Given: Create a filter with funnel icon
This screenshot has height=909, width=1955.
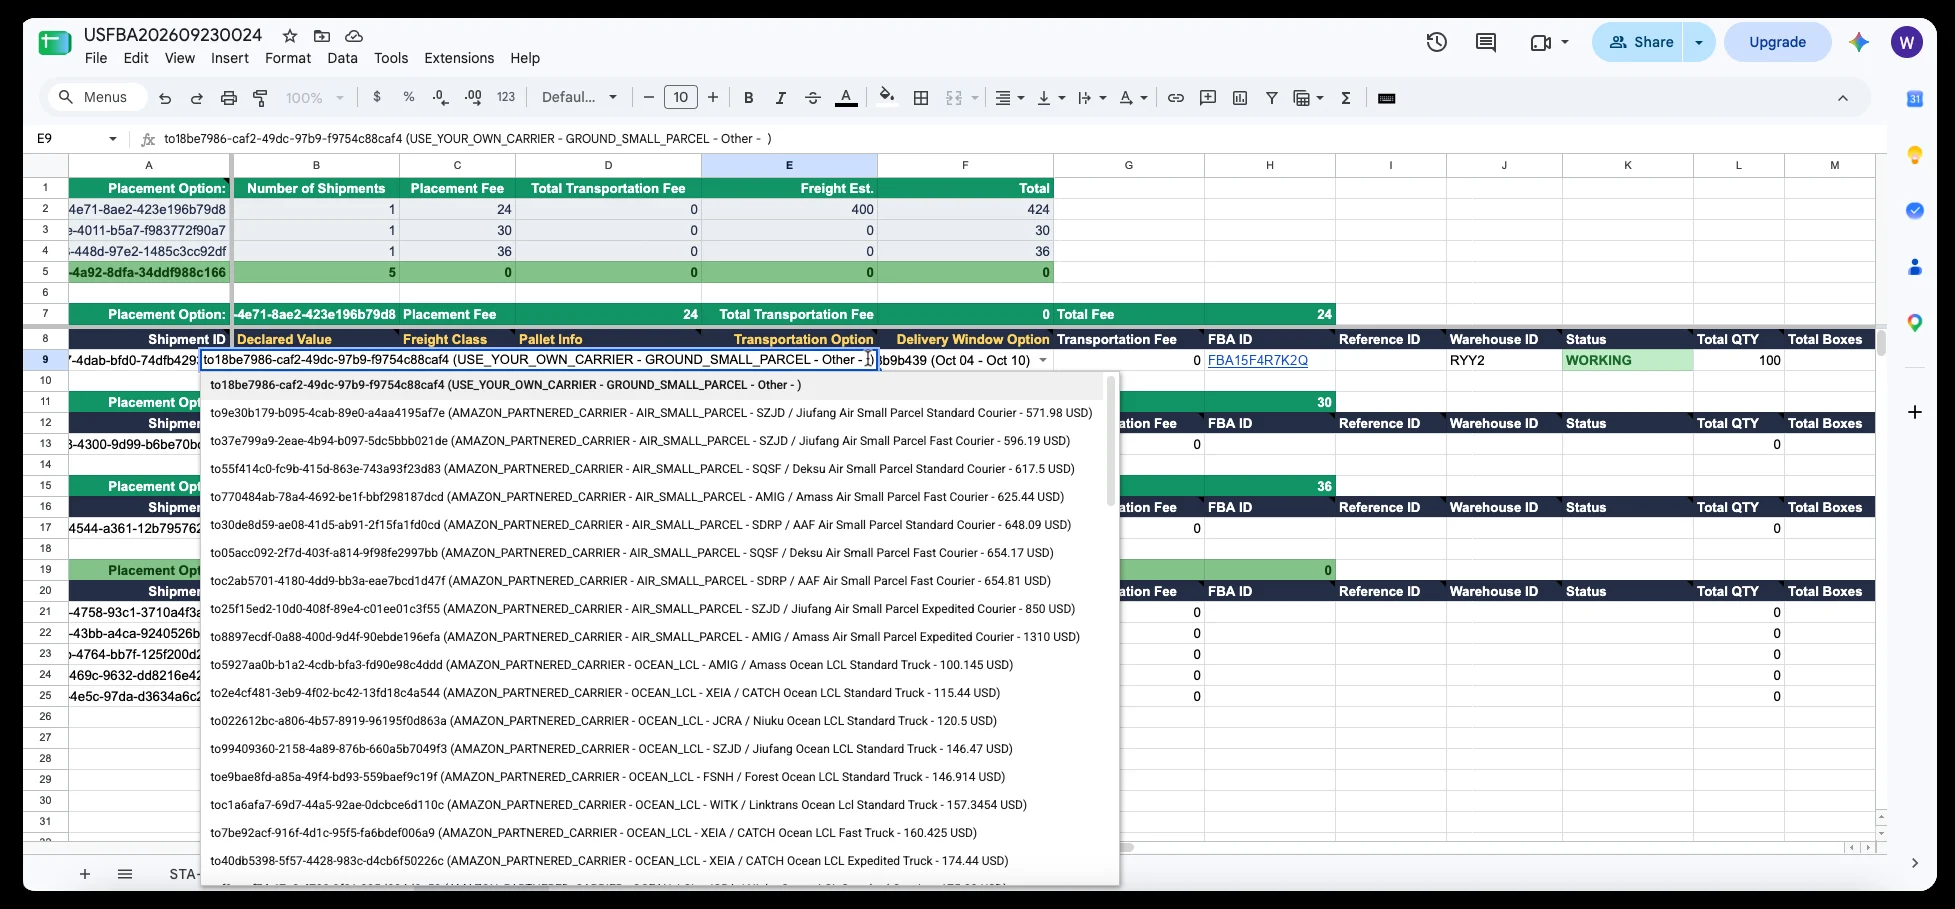Looking at the screenshot, I should pyautogui.click(x=1272, y=98).
